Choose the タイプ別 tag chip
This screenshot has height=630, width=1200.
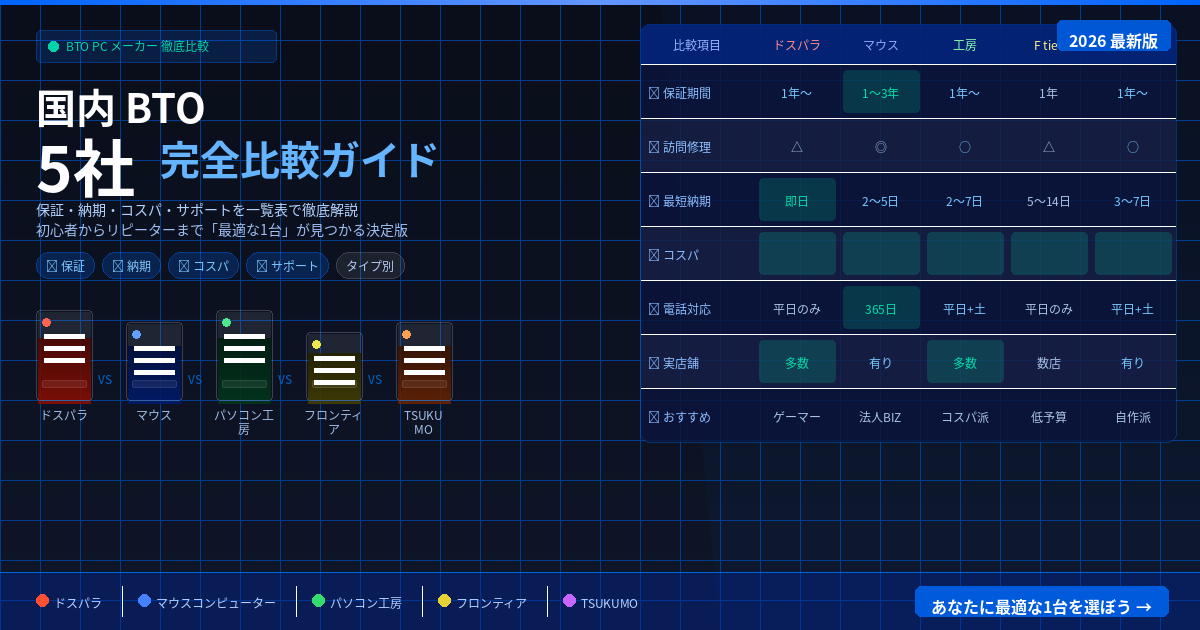tap(370, 266)
